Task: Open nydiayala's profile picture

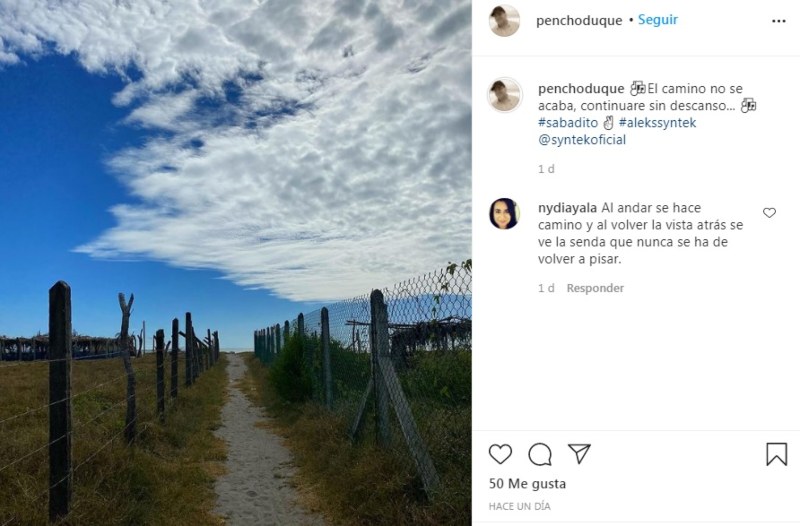Action: click(x=504, y=214)
